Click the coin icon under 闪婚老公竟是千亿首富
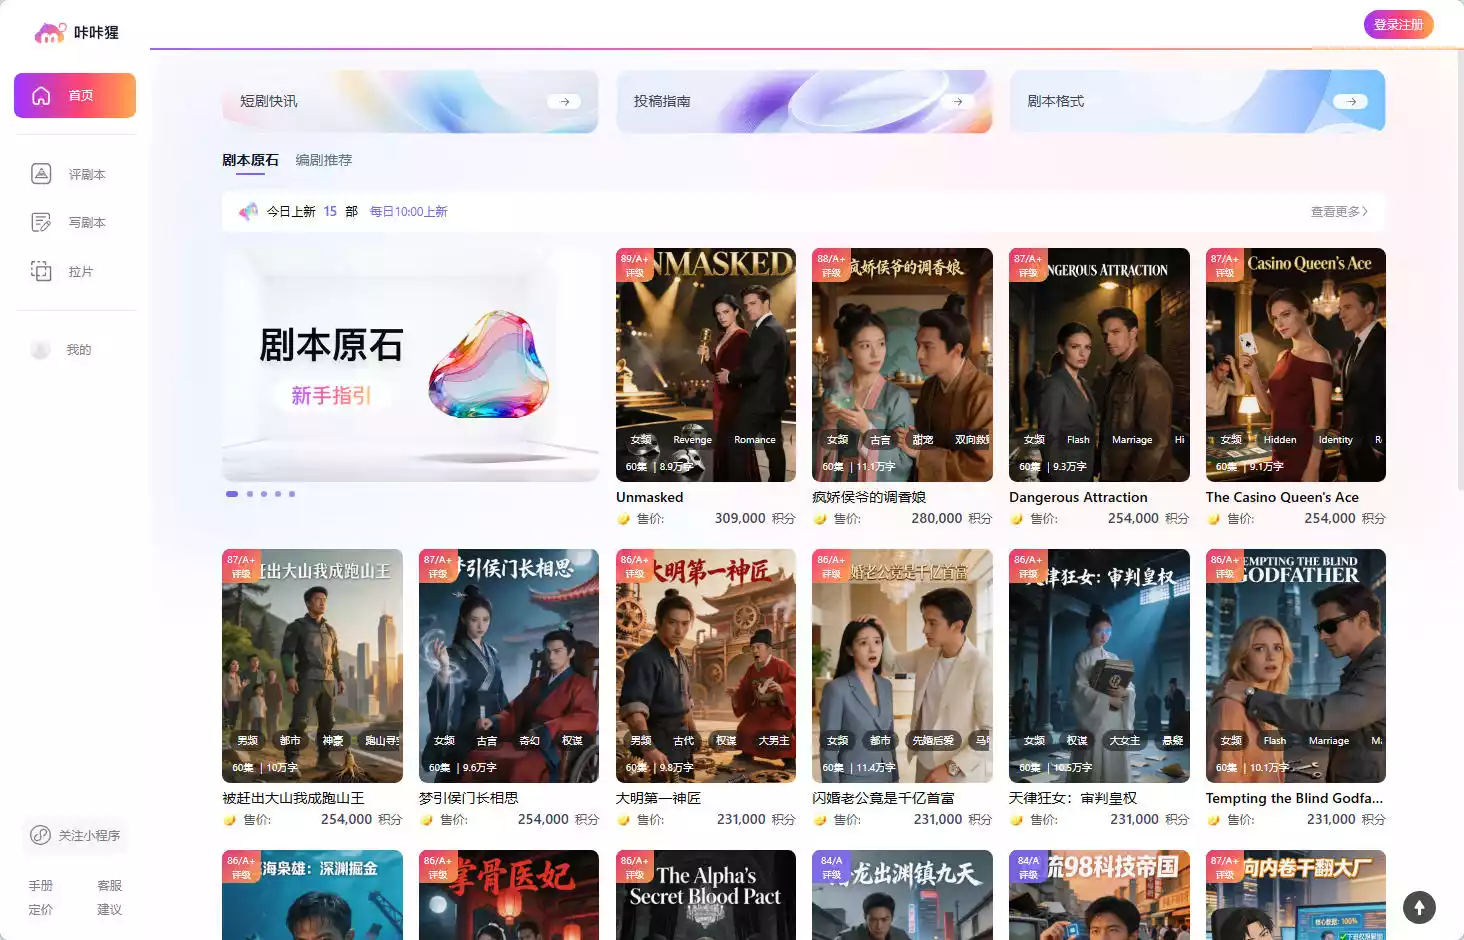 (821, 820)
